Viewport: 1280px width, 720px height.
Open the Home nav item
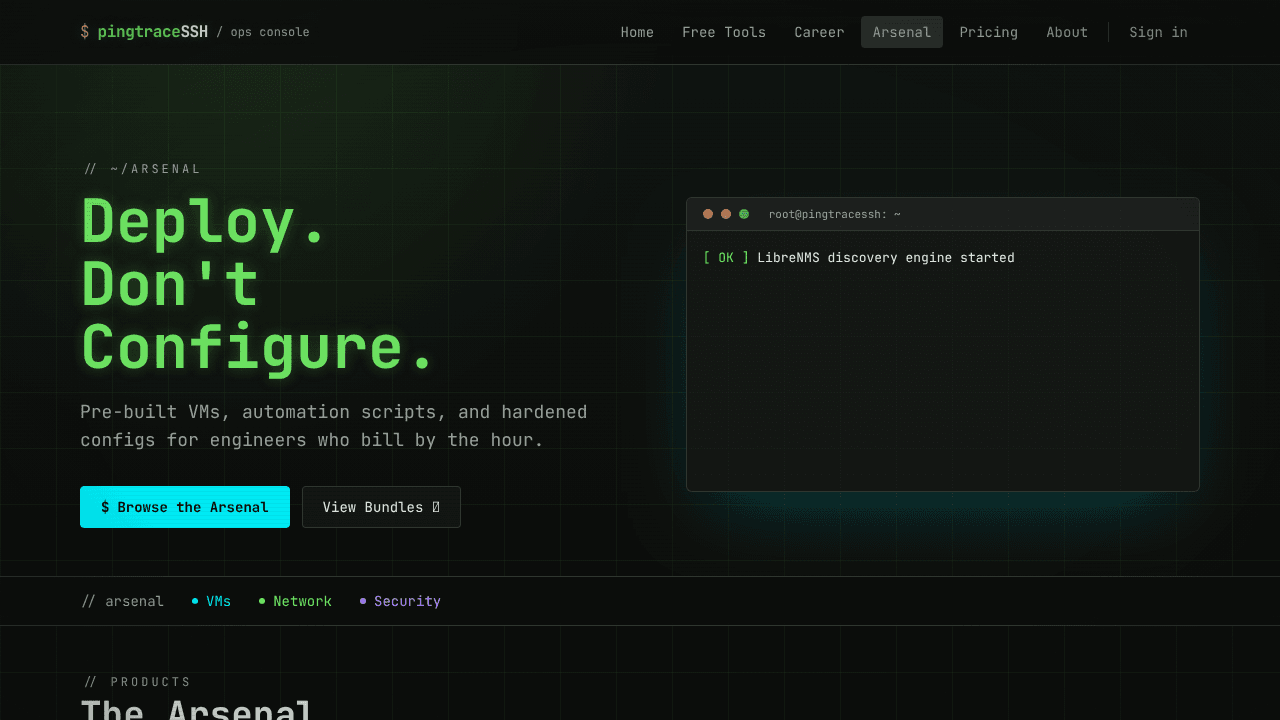point(637,32)
